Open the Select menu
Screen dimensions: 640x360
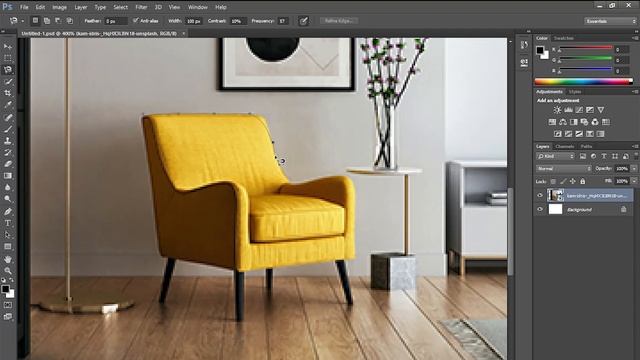[x=120, y=7]
